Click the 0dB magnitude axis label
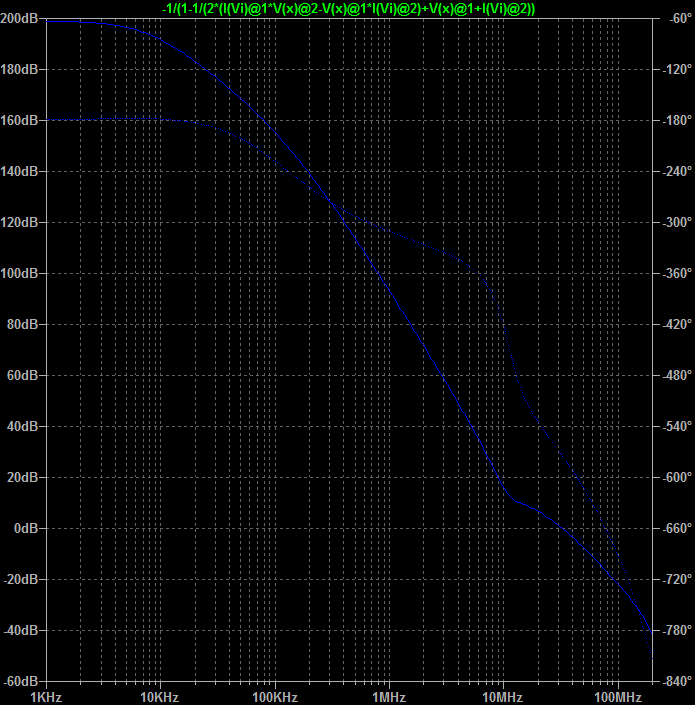Viewport: 695px width, 705px height. [x=26, y=528]
